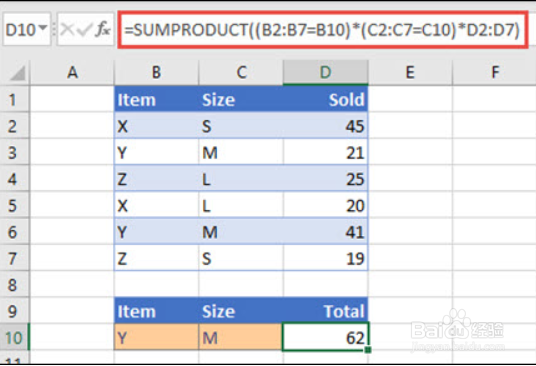The image size is (536, 366).
Task: Select orange cell C10 containing M
Action: point(241,337)
